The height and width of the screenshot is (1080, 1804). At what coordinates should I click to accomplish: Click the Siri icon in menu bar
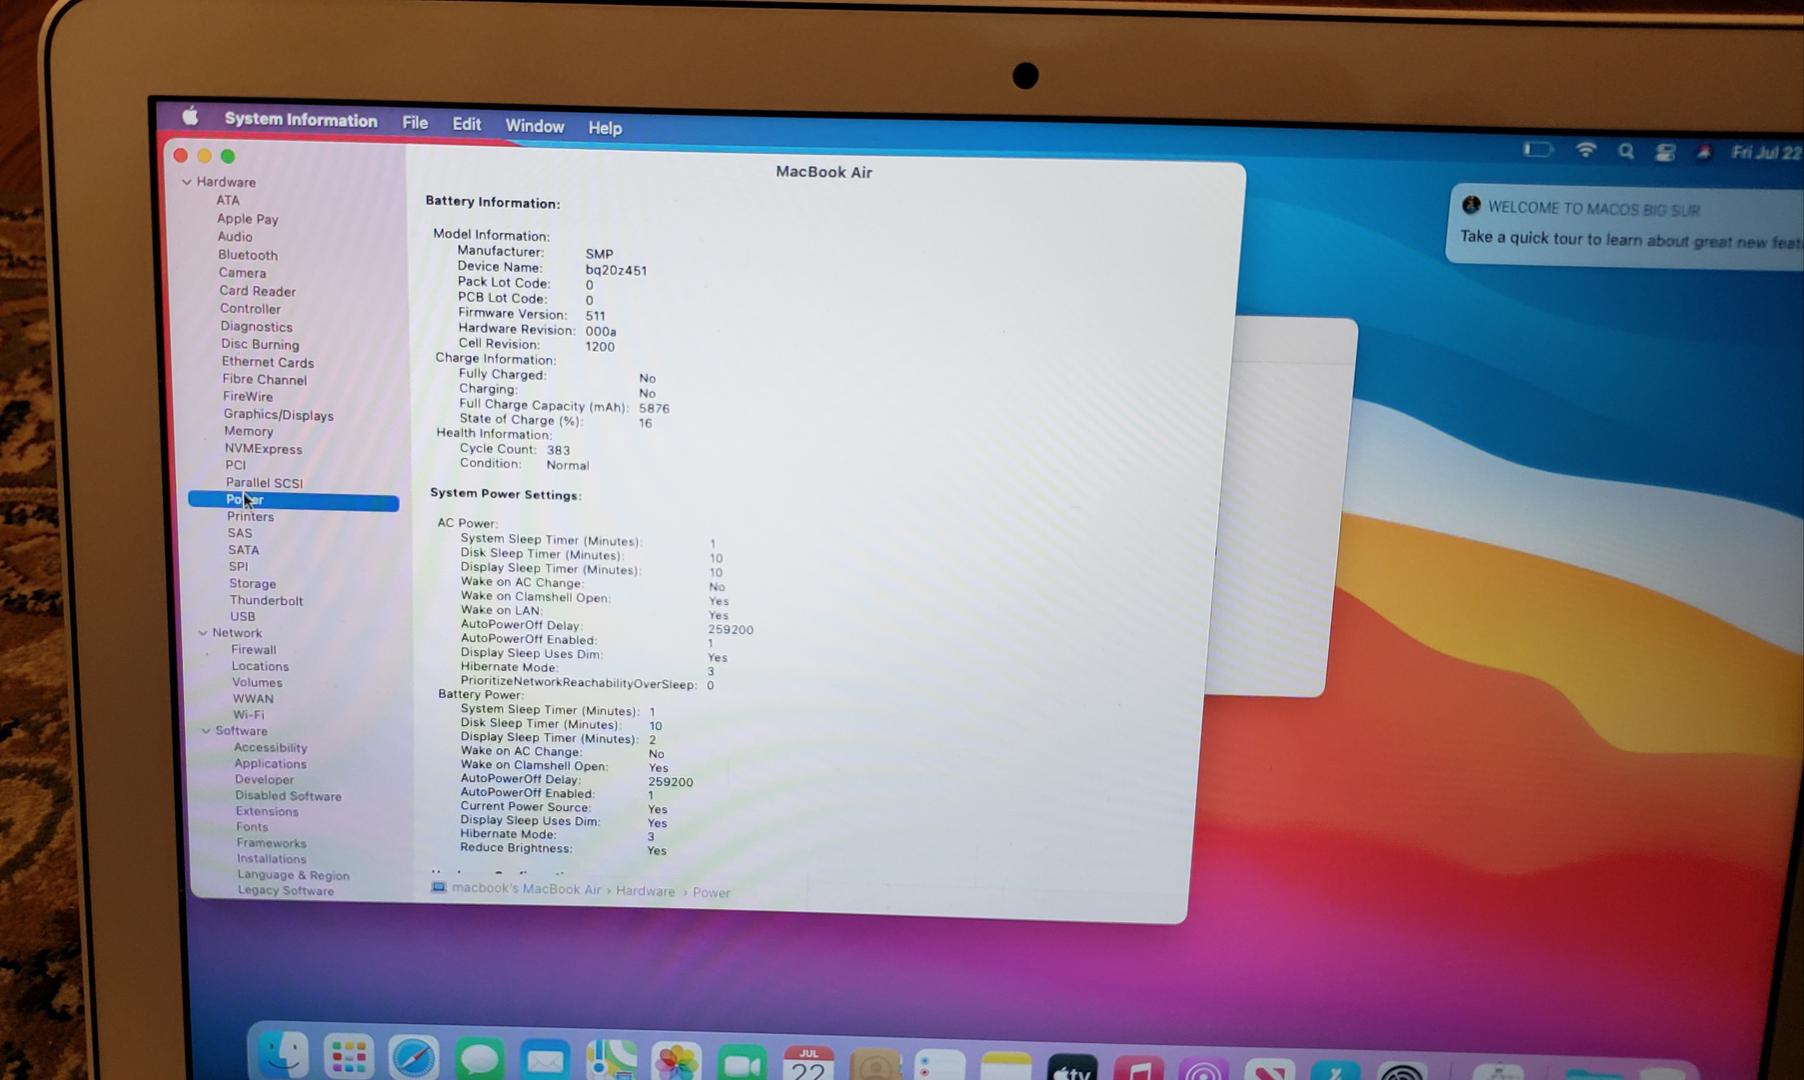(x=1704, y=152)
